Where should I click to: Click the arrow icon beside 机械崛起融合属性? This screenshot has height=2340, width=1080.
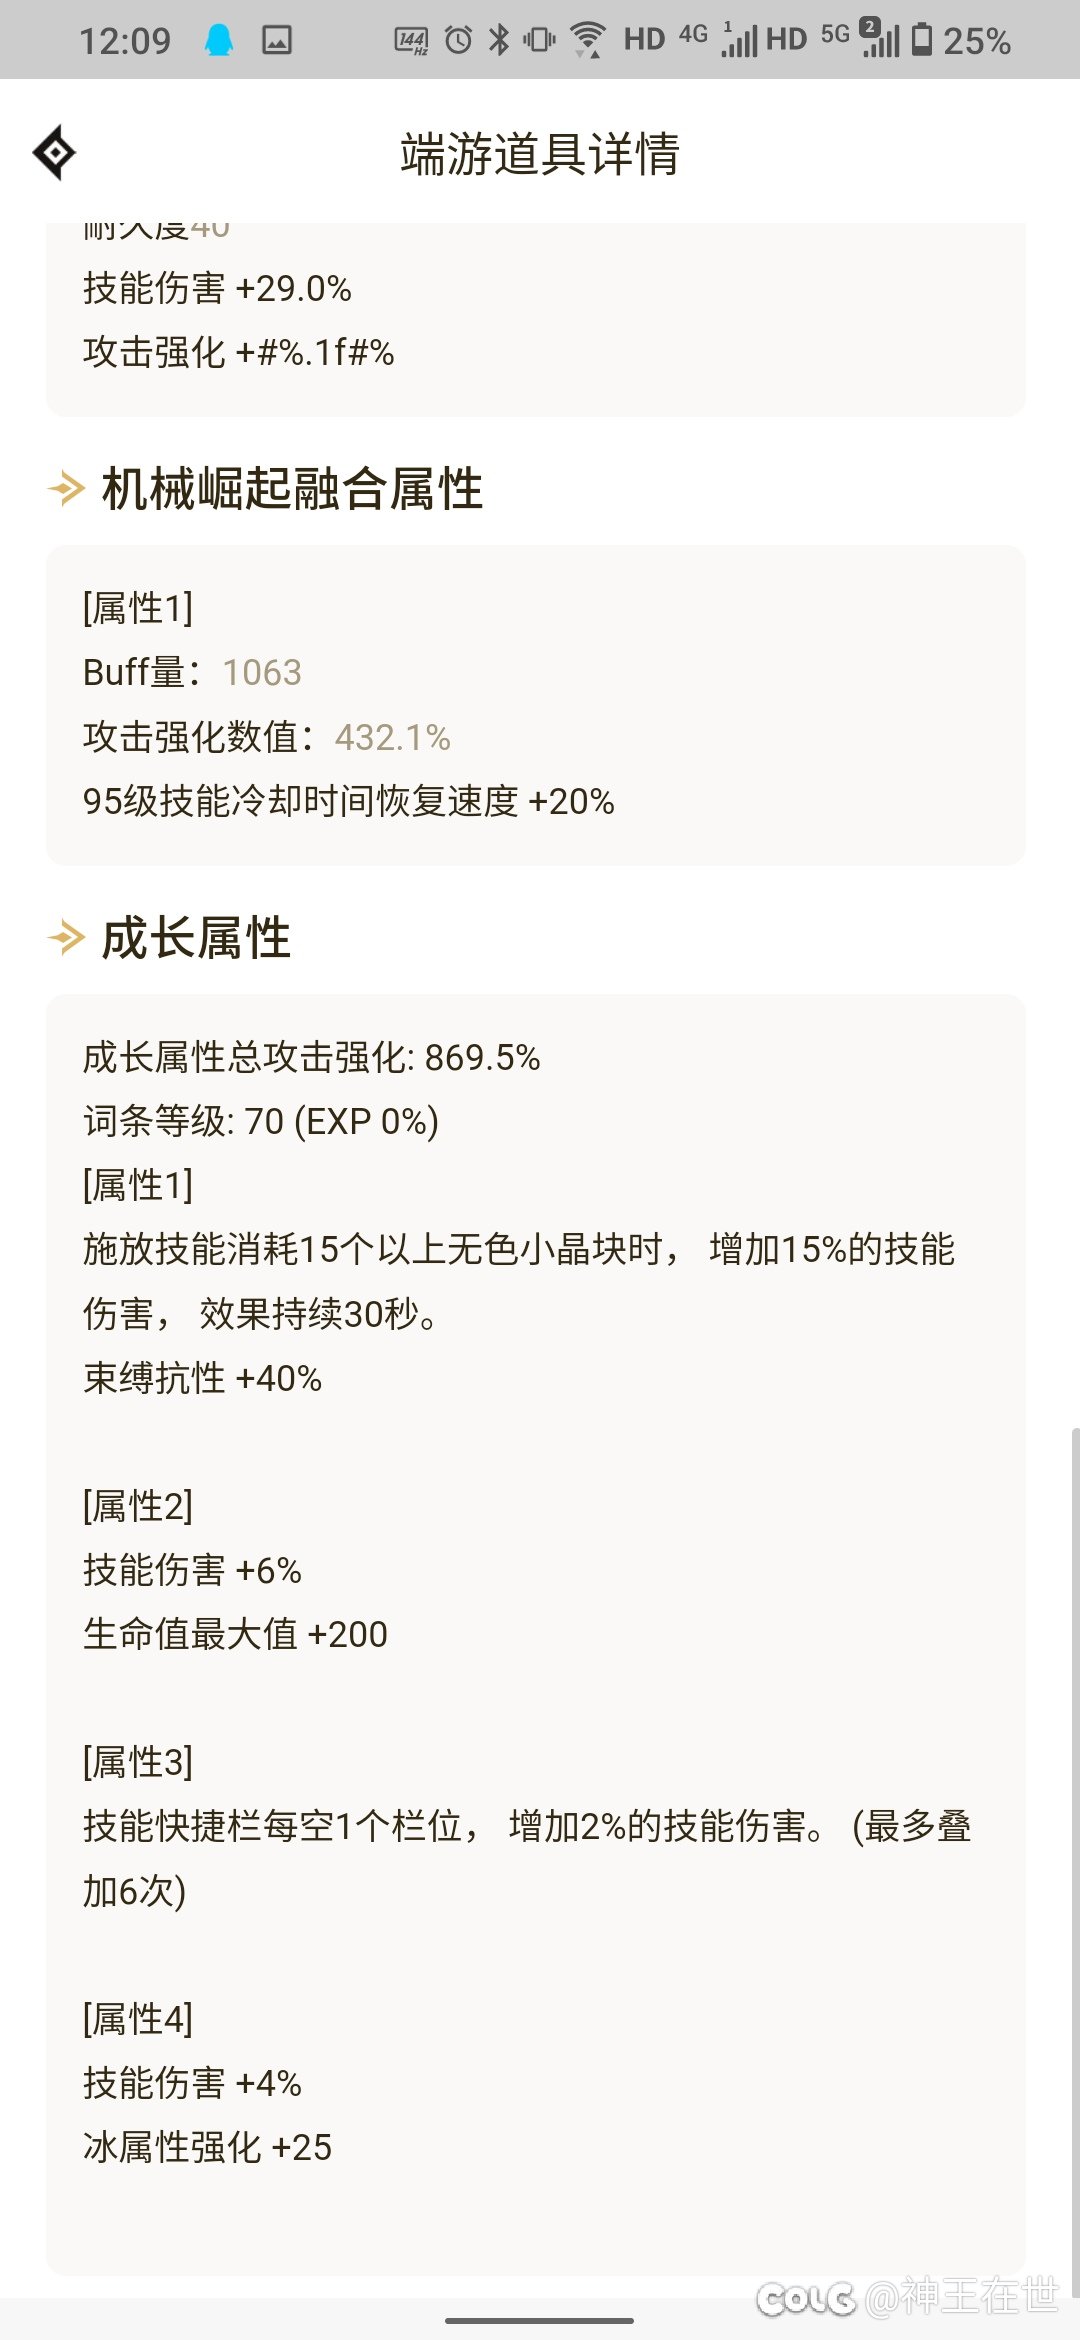point(67,489)
